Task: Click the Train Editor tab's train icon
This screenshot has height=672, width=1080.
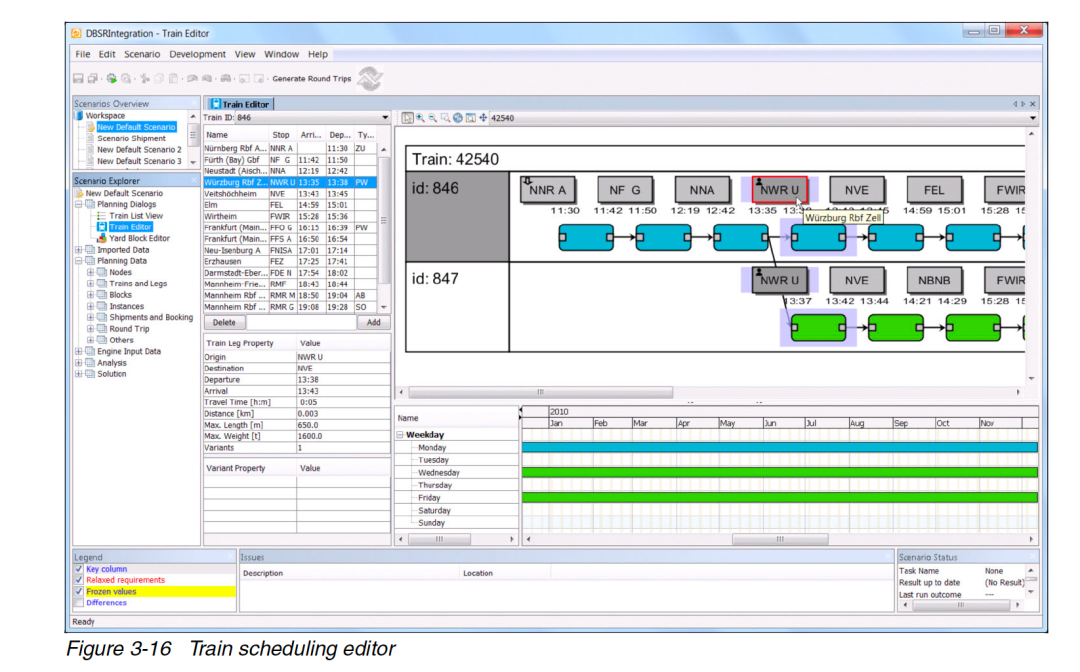Action: [x=216, y=104]
